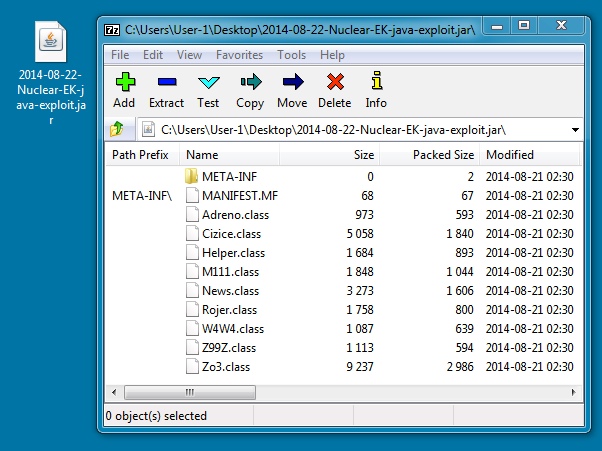Click the Add toolbar icon
The width and height of the screenshot is (602, 451).
tap(124, 89)
